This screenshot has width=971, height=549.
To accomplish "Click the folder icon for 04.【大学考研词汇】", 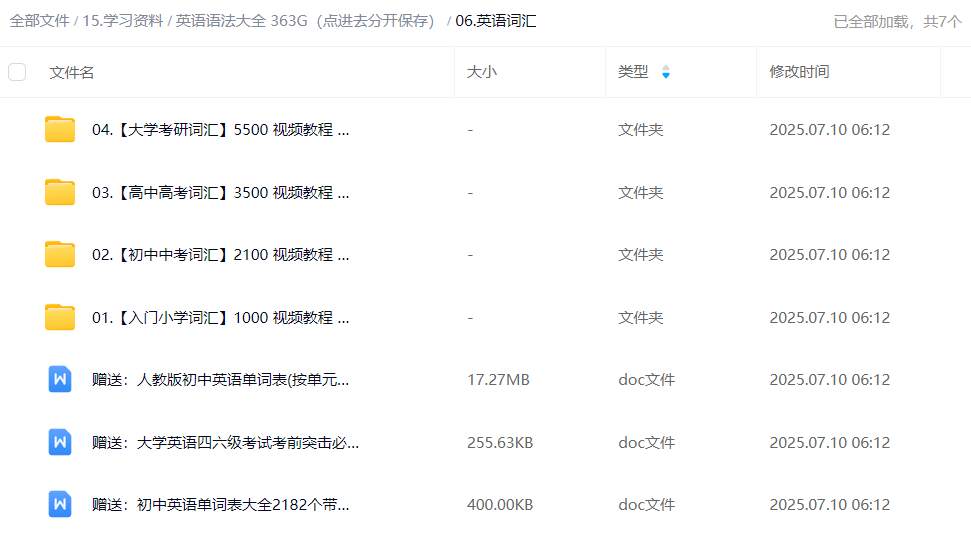I will [60, 130].
